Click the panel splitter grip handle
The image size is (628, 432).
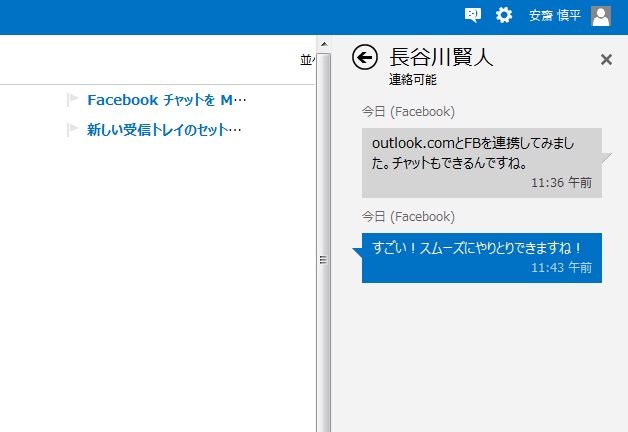(x=323, y=260)
